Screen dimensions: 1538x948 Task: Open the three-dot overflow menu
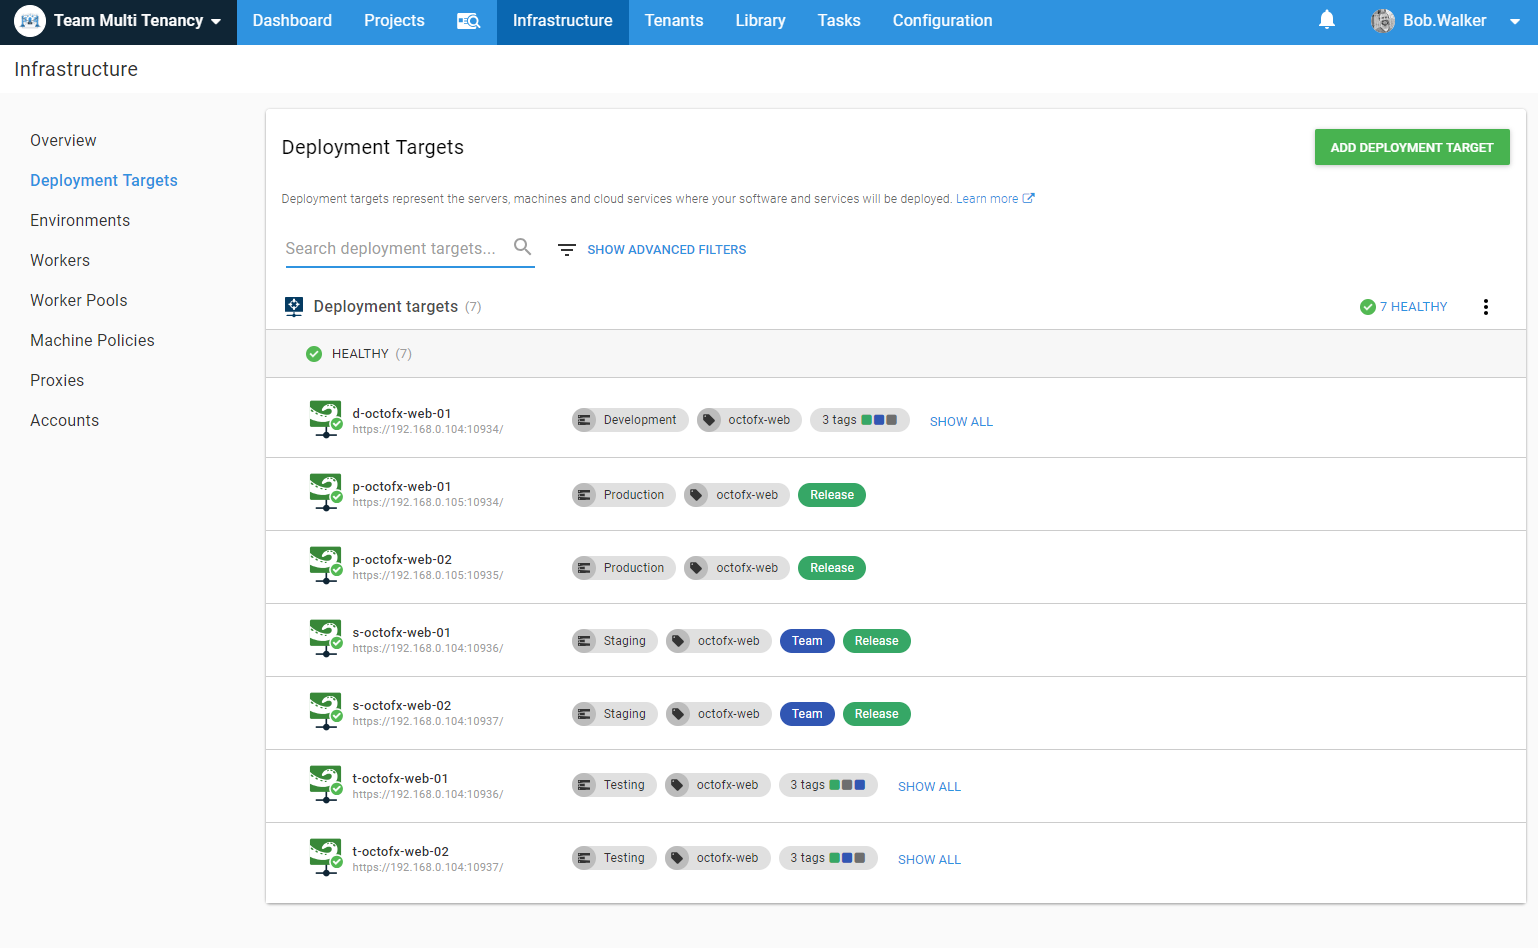pyautogui.click(x=1485, y=307)
